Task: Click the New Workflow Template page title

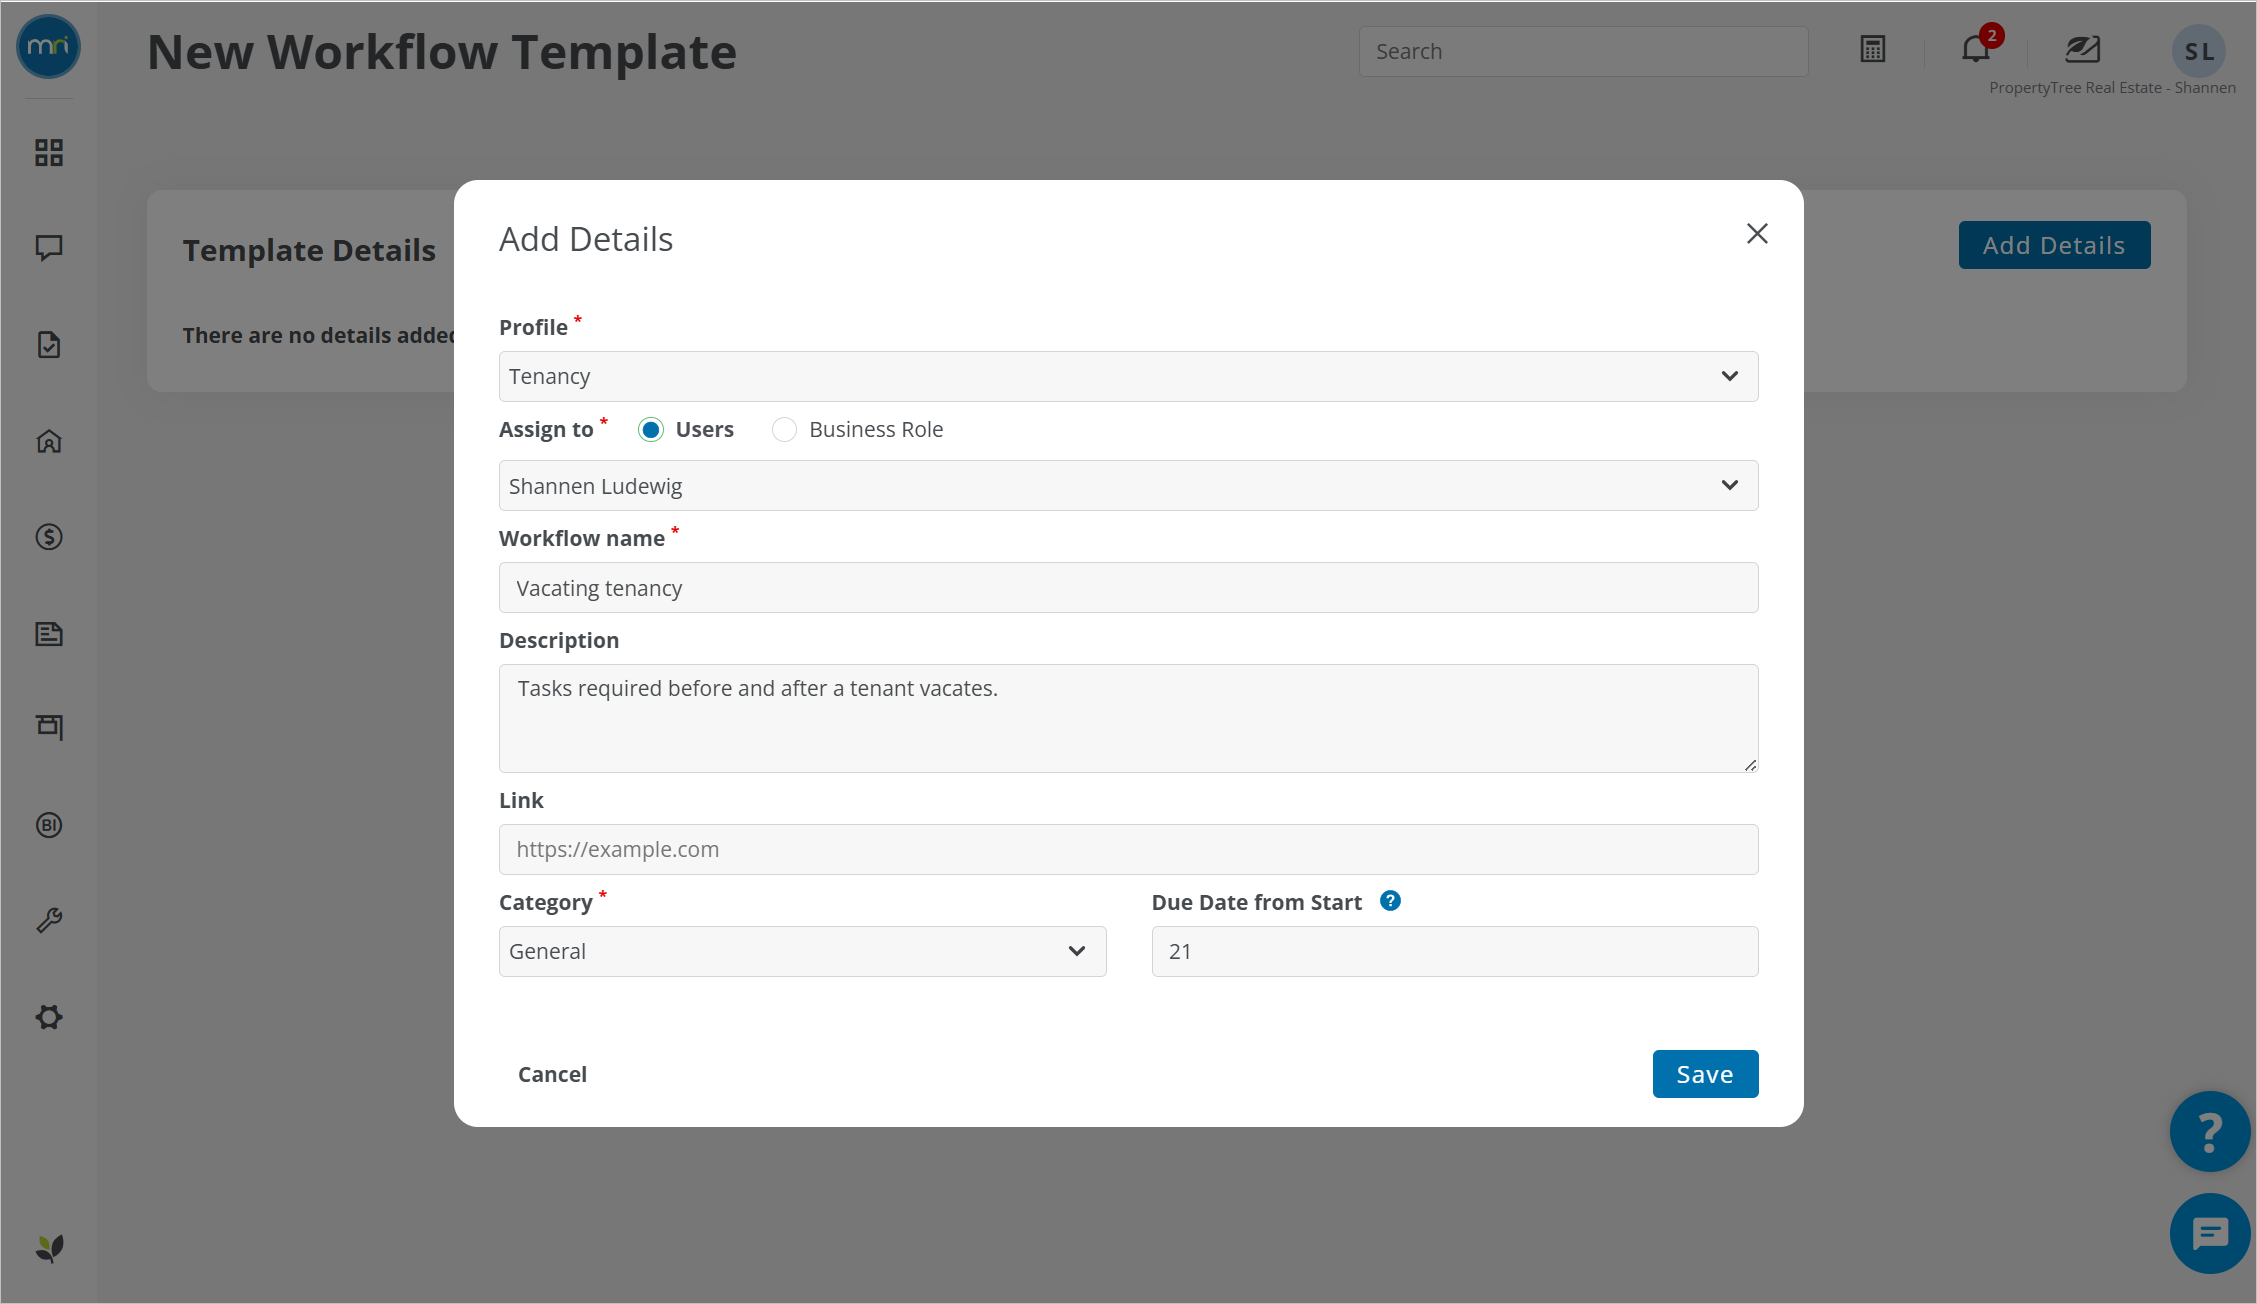Action: click(442, 52)
